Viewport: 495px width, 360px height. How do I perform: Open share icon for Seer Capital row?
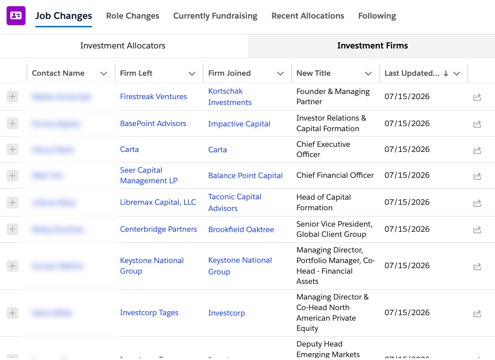coord(477,176)
